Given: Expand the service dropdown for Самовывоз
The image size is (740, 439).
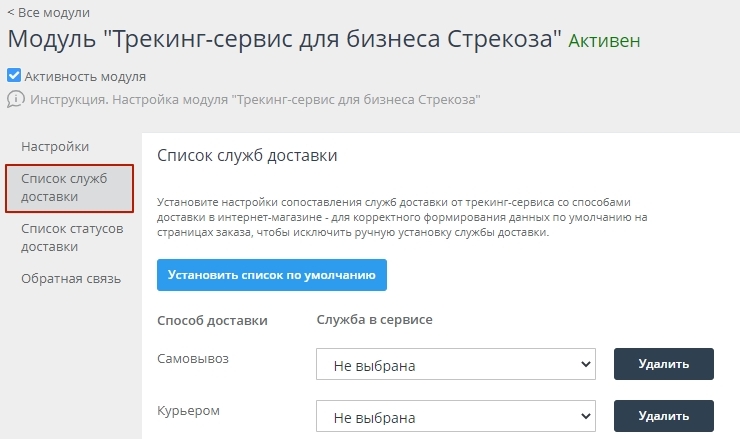Looking at the screenshot, I should click(456, 365).
